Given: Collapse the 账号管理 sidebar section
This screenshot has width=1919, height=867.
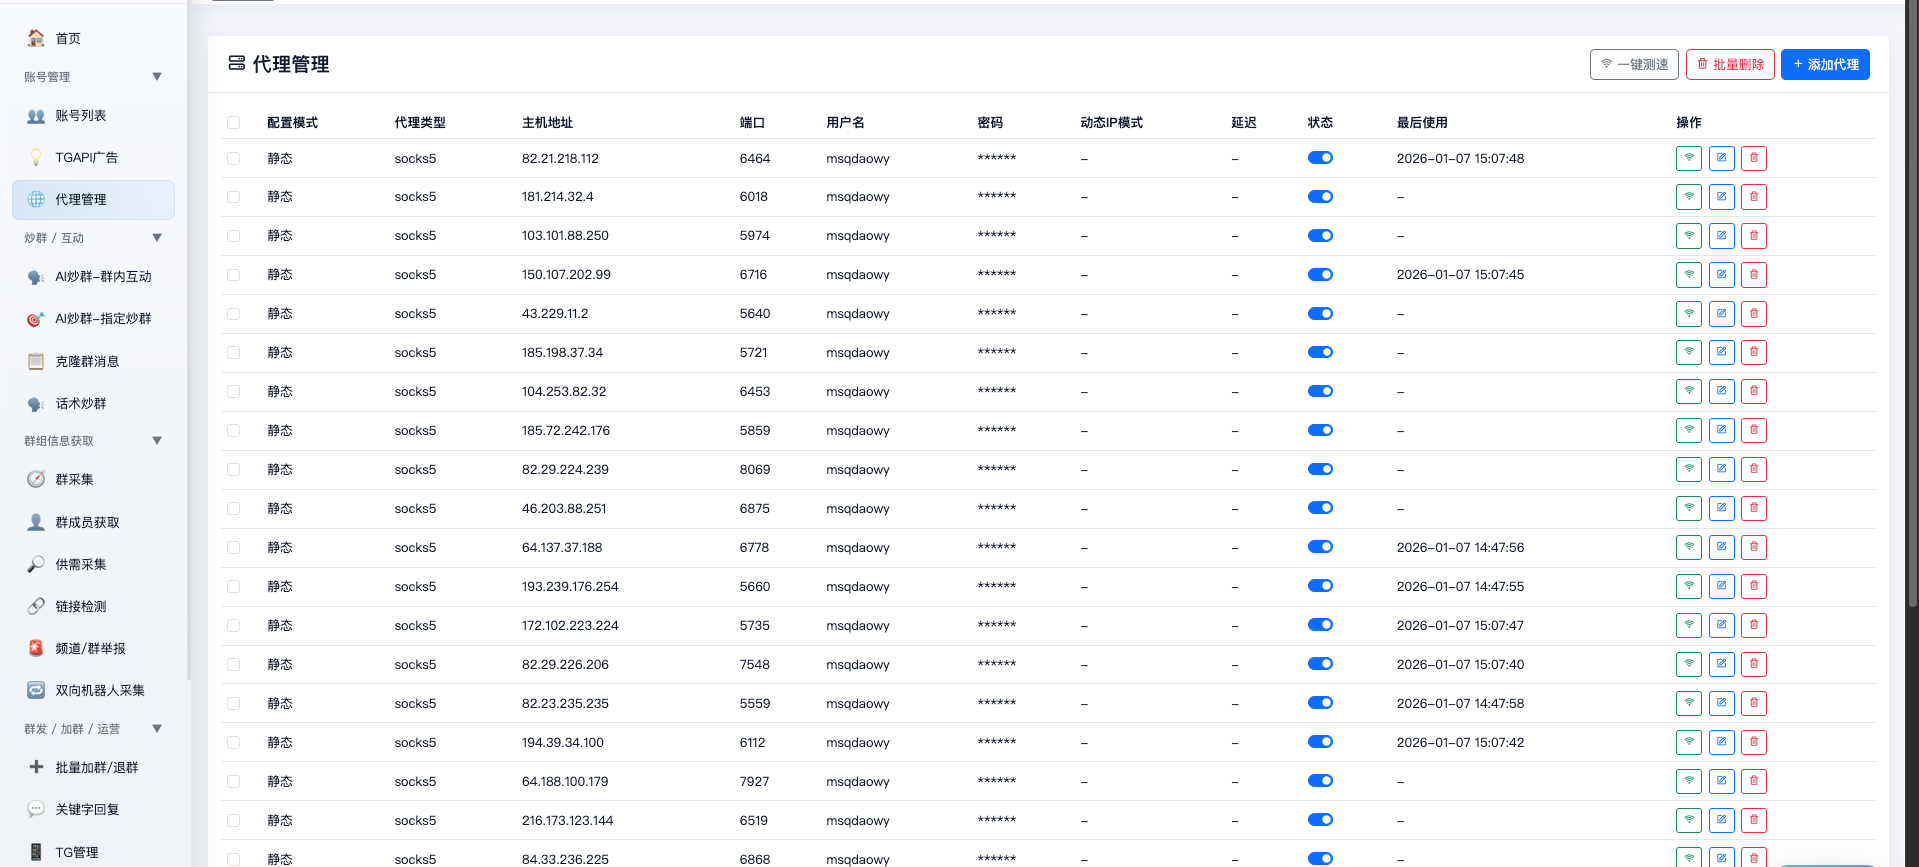Looking at the screenshot, I should click(x=157, y=77).
